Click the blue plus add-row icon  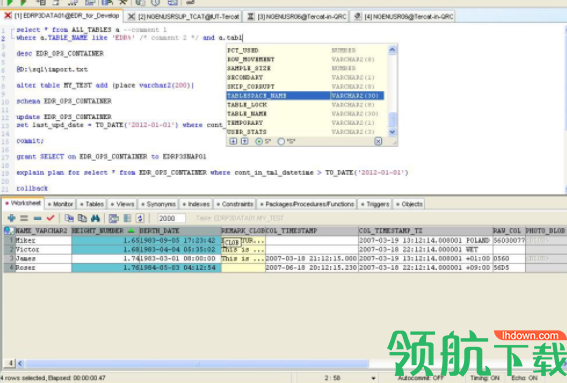(x=11, y=218)
